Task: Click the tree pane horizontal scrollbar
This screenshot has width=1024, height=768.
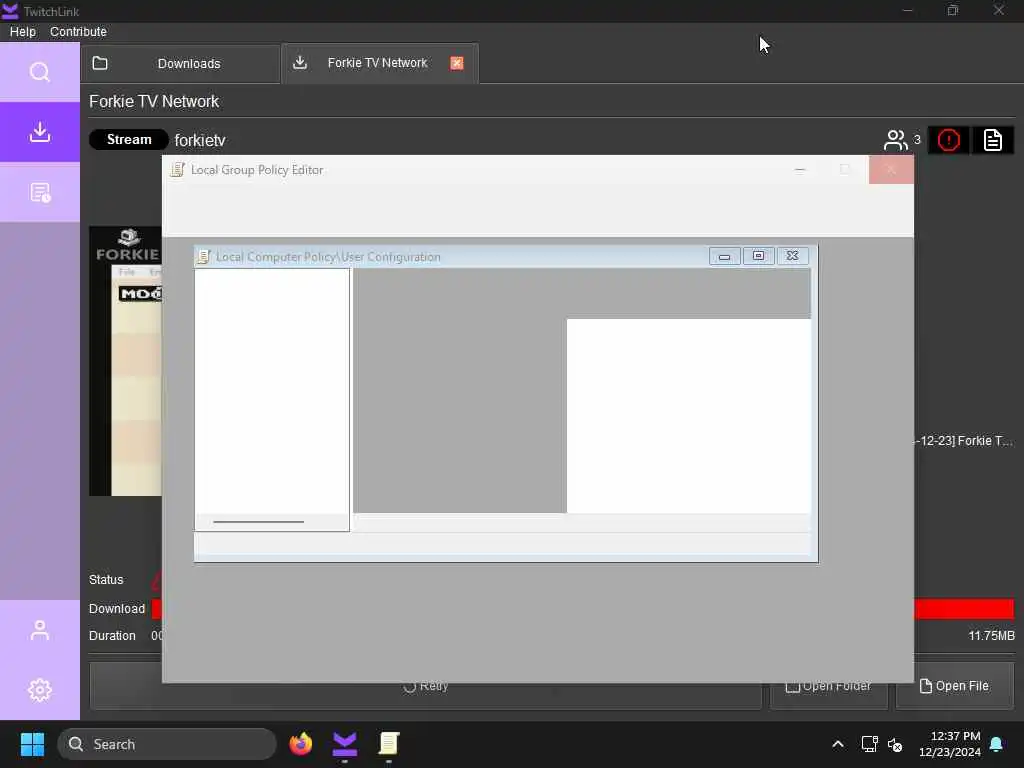Action: point(259,522)
